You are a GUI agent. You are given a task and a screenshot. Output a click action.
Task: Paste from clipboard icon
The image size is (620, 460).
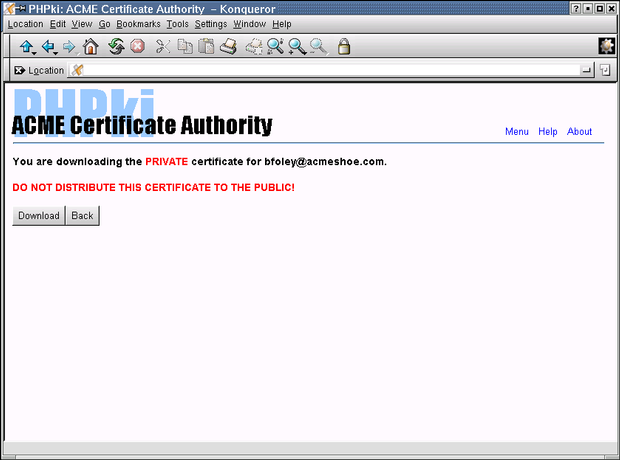tap(206, 46)
